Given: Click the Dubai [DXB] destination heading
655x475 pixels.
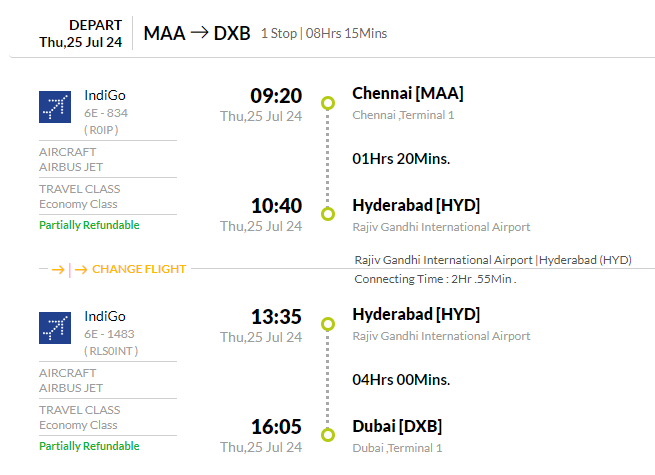Looking at the screenshot, I should (397, 427).
